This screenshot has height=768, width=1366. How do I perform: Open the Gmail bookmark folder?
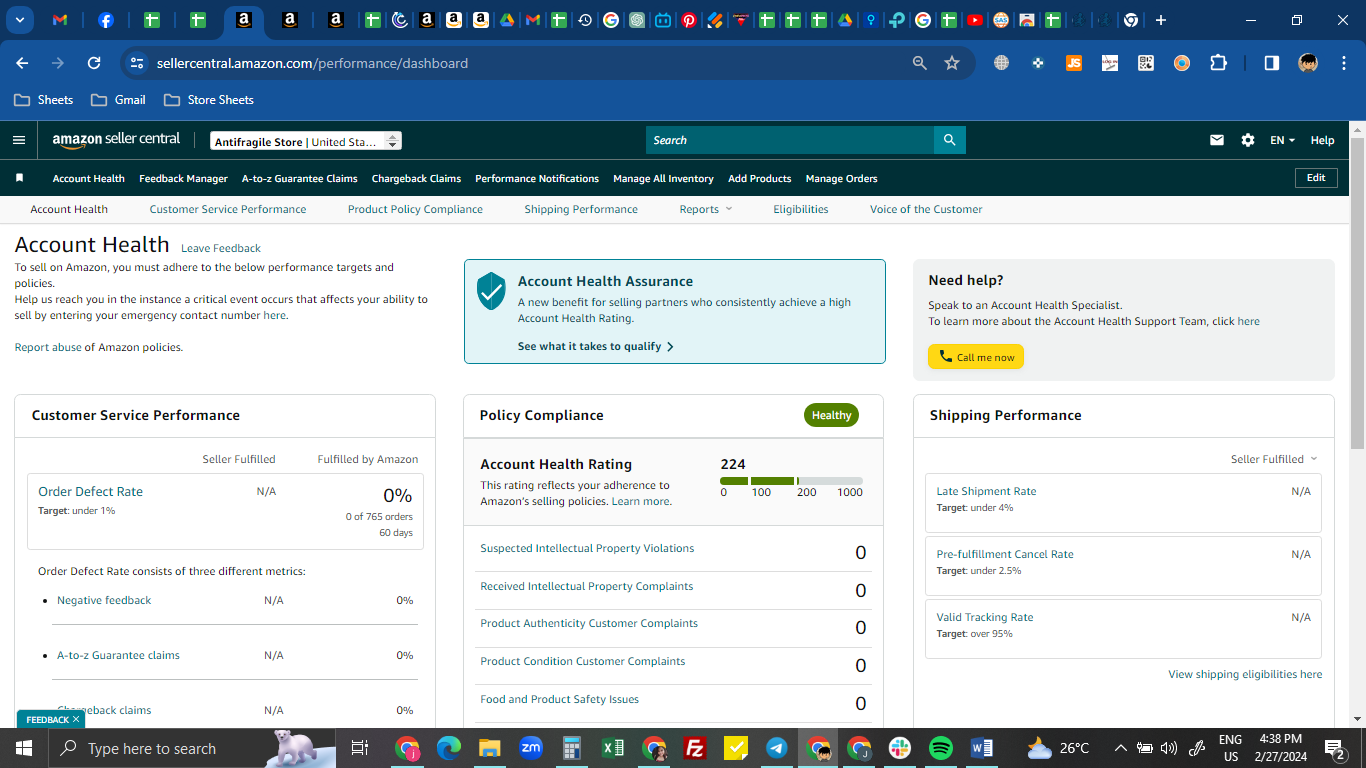point(118,100)
